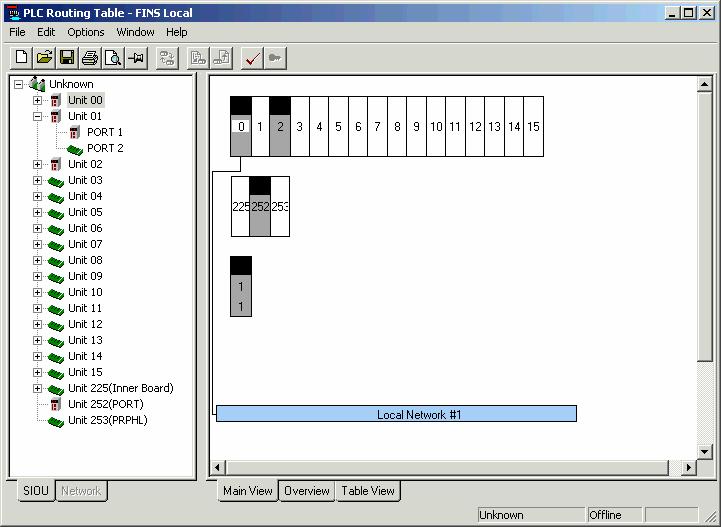Expand the Unit 00 tree node
This screenshot has height=527, width=721.
37,100
